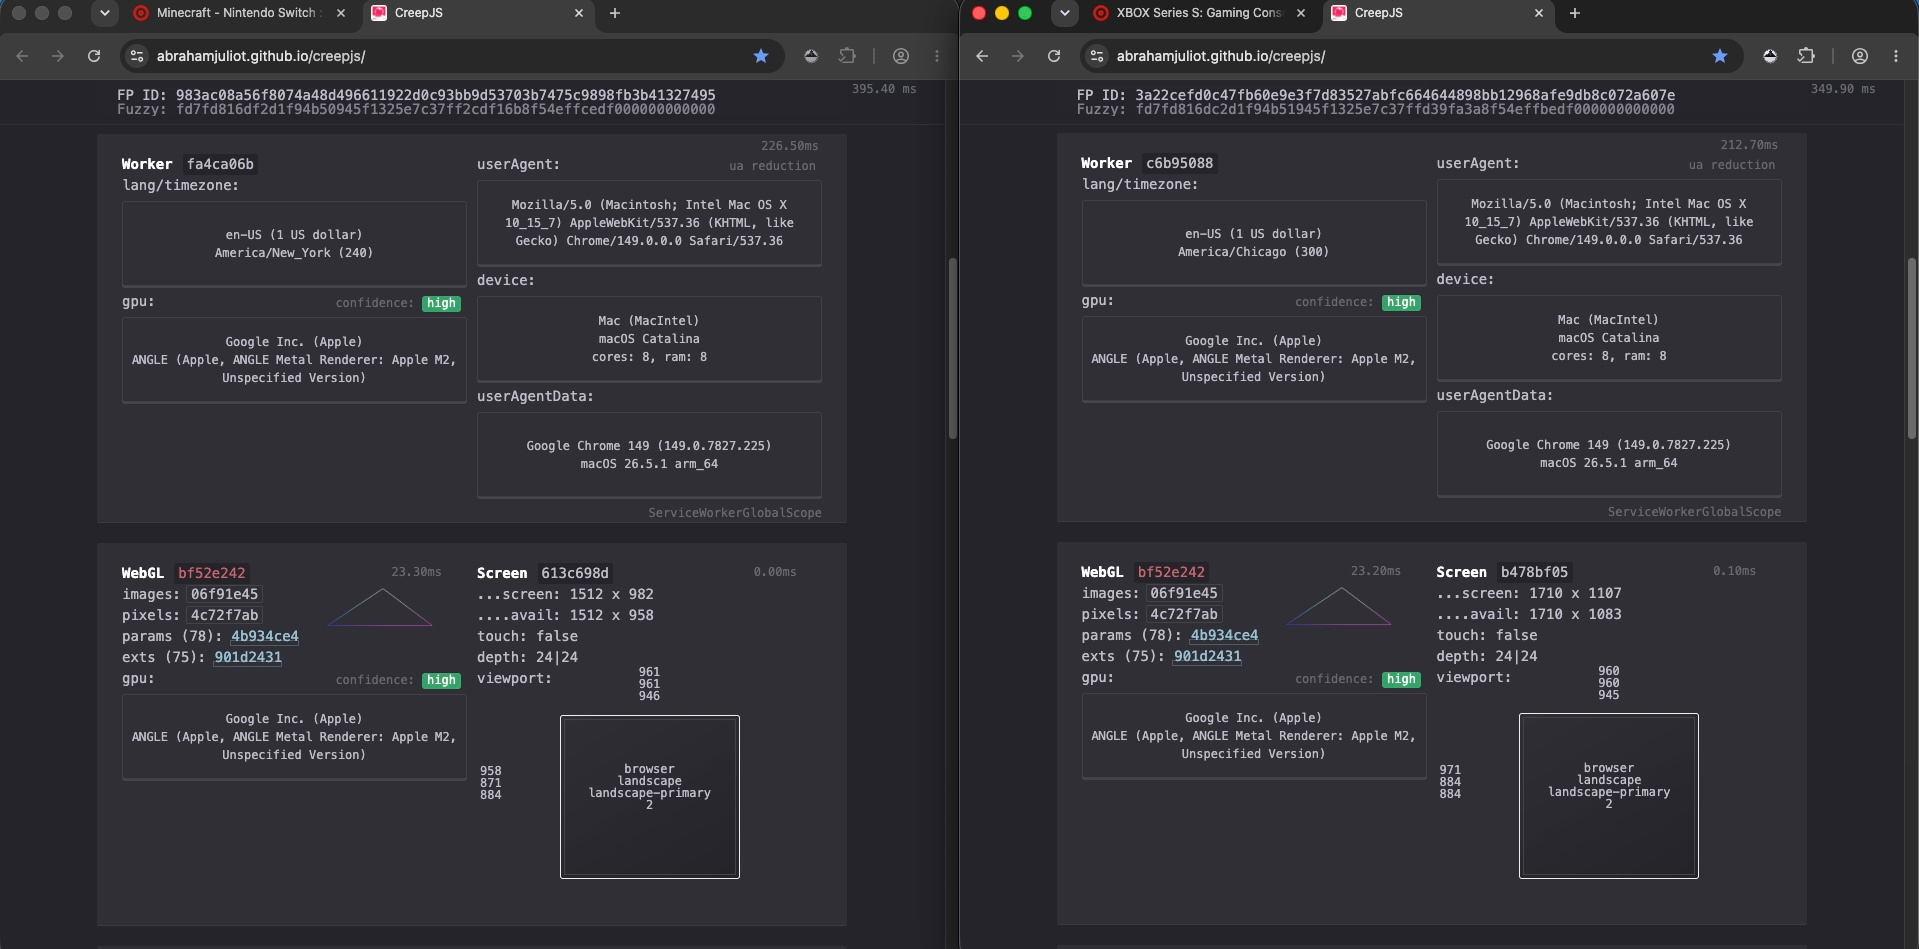Open extensions puzzle icon in left window
The height and width of the screenshot is (949, 1919).
[x=847, y=56]
